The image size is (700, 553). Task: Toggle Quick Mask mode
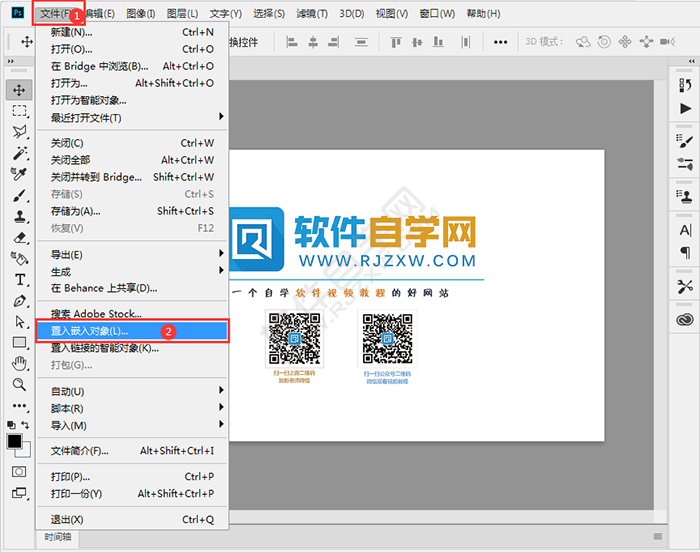[19, 471]
